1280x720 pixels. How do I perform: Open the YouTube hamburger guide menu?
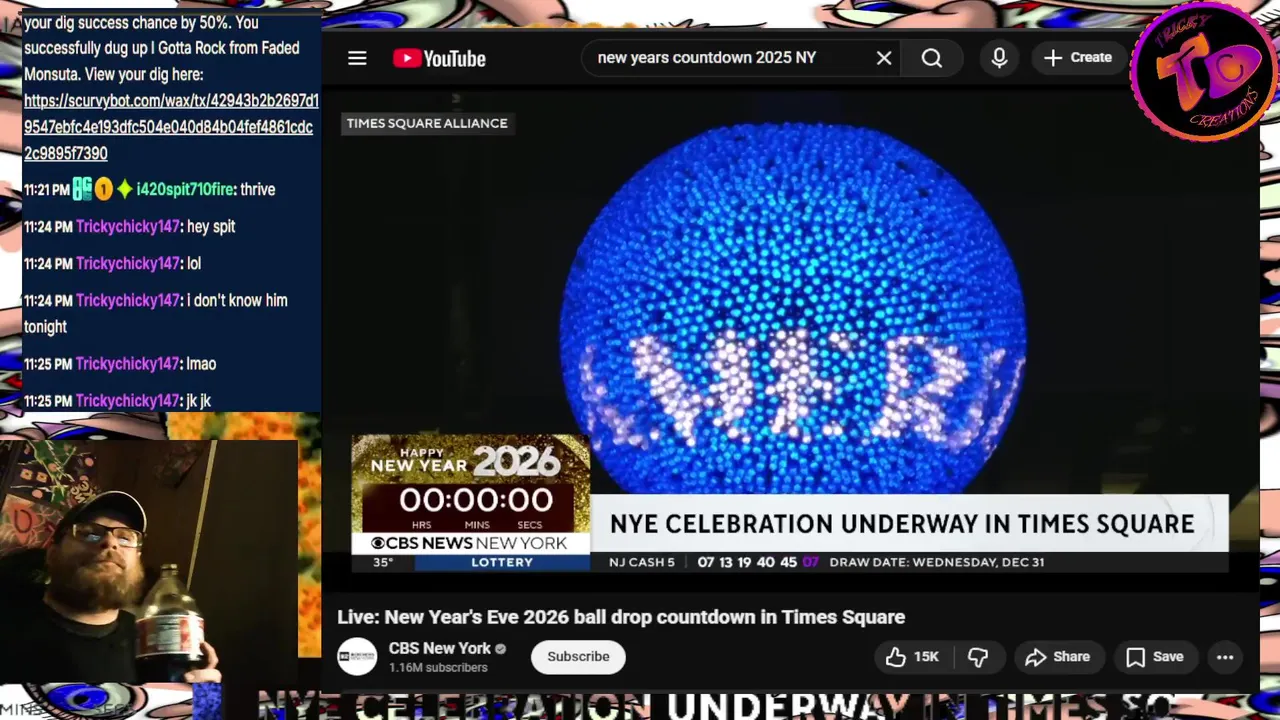357,58
